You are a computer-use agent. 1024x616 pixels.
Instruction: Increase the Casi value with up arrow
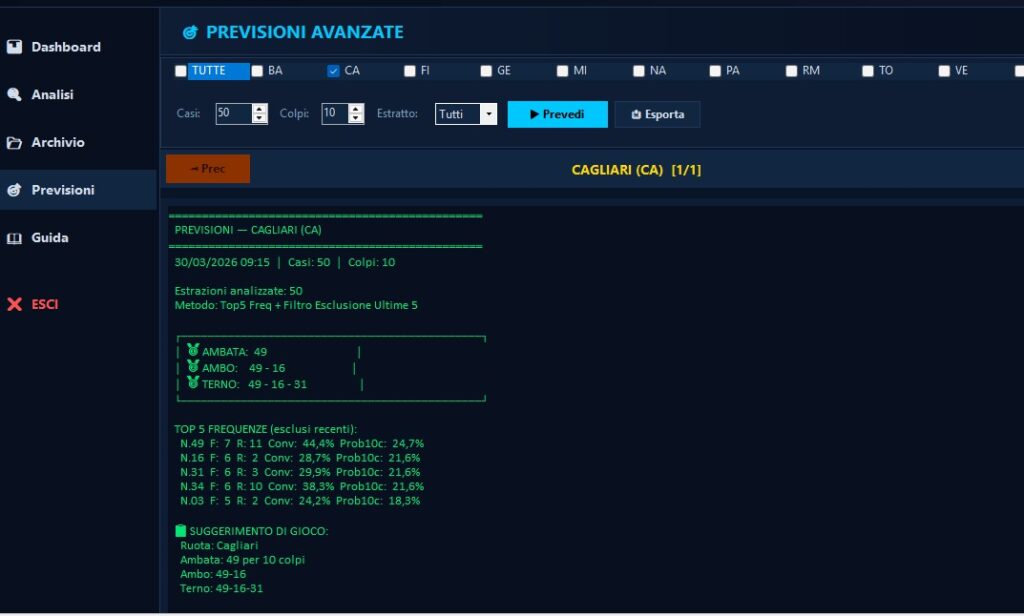(x=260, y=109)
